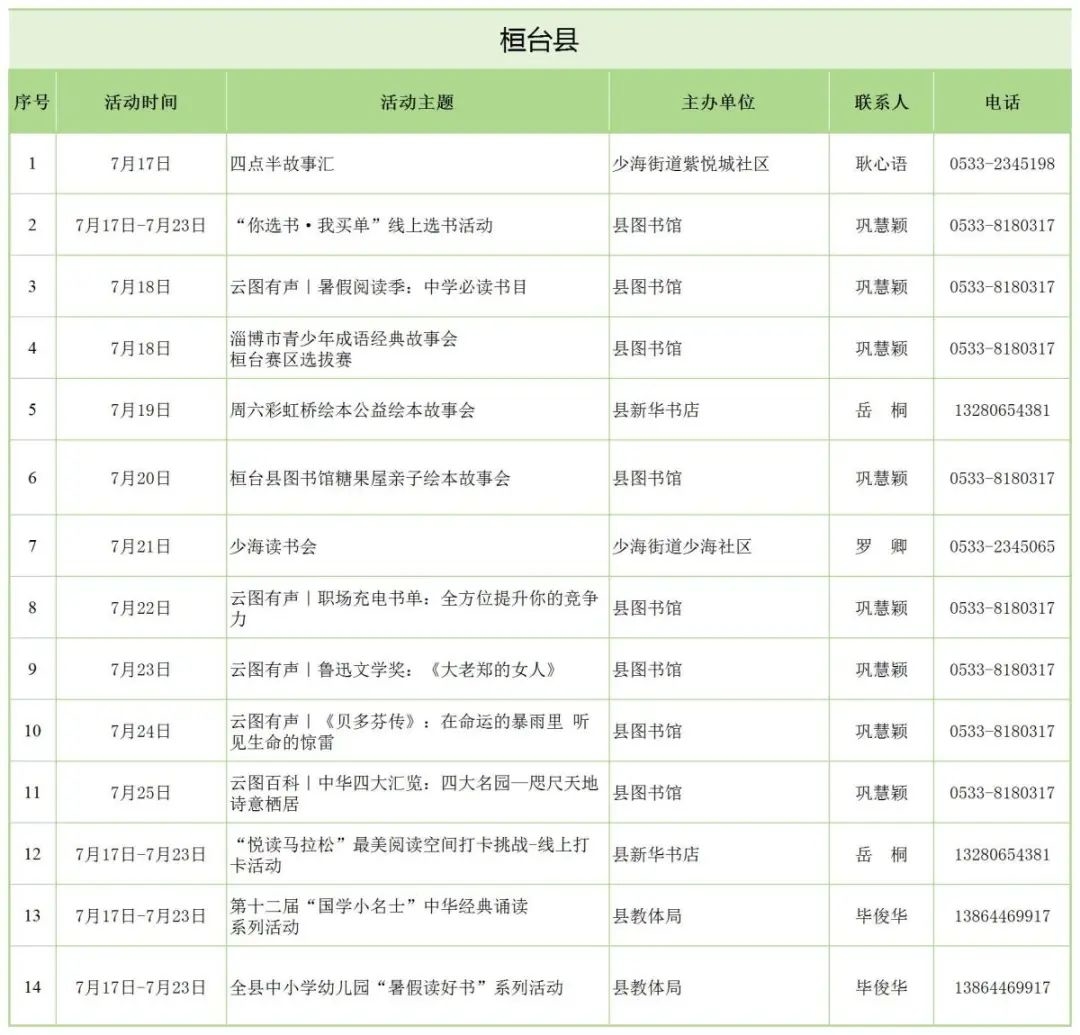Click '县教体局' in row 14
This screenshot has width=1080, height=1035.
[647, 987]
